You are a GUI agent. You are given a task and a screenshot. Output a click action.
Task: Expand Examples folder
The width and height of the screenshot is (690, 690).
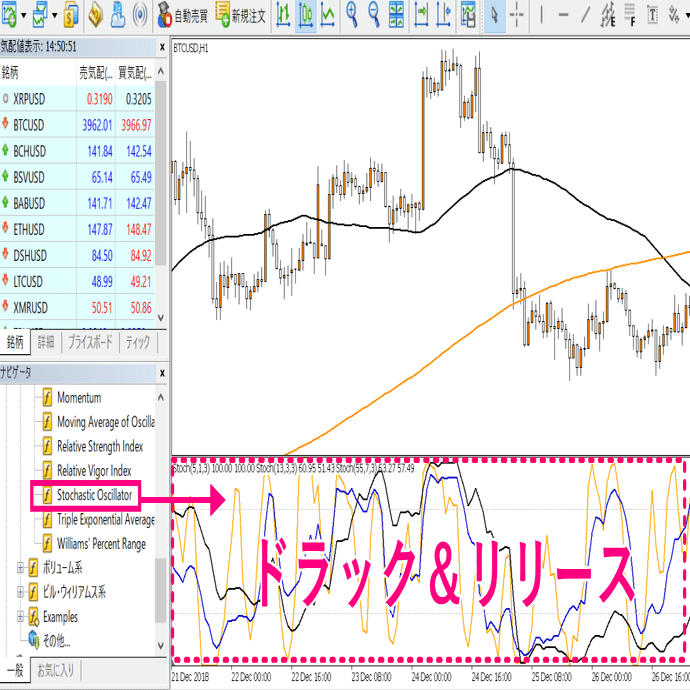point(20,617)
